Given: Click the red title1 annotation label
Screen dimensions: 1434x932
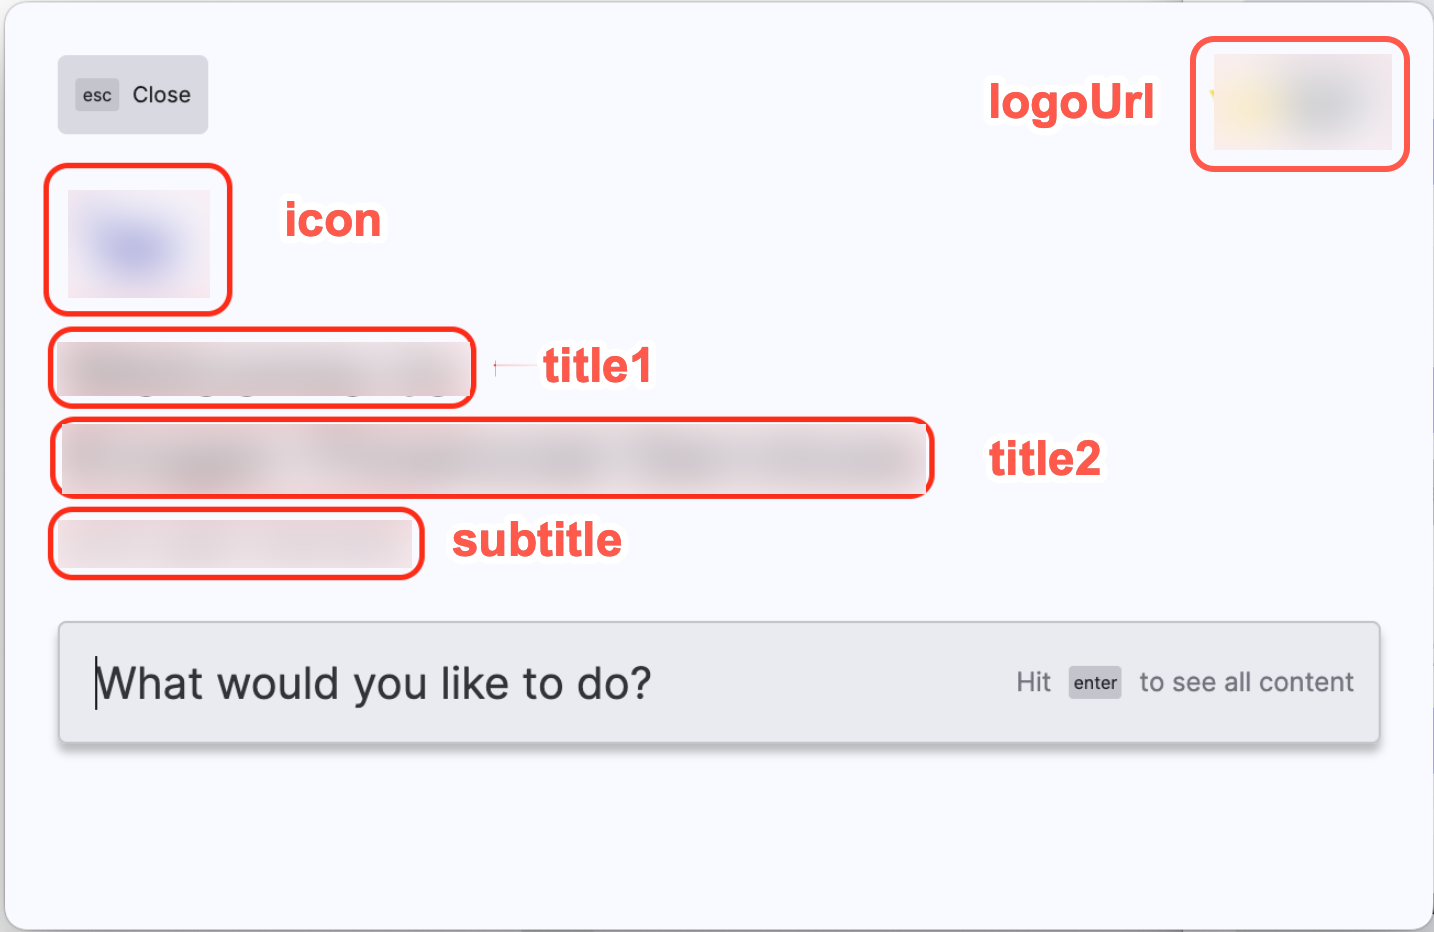Looking at the screenshot, I should click(x=596, y=367).
